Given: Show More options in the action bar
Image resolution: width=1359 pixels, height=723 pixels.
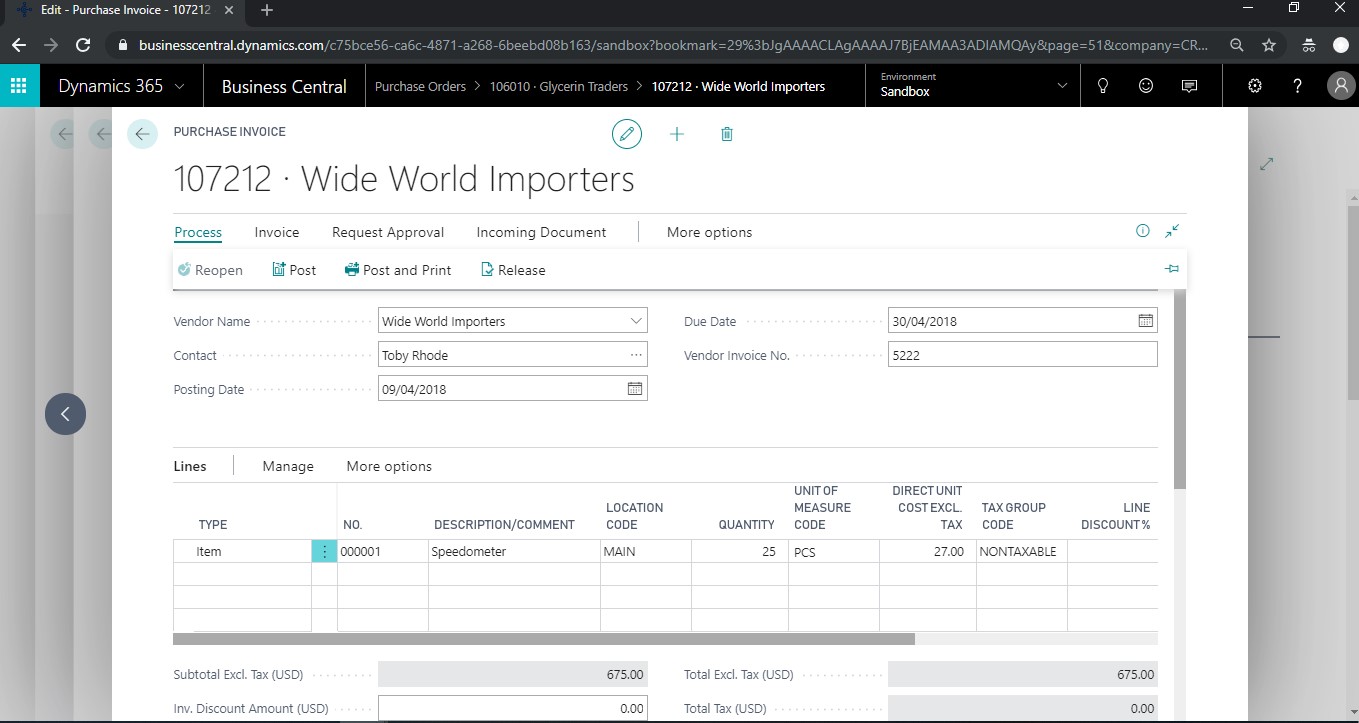Looking at the screenshot, I should tap(709, 232).
